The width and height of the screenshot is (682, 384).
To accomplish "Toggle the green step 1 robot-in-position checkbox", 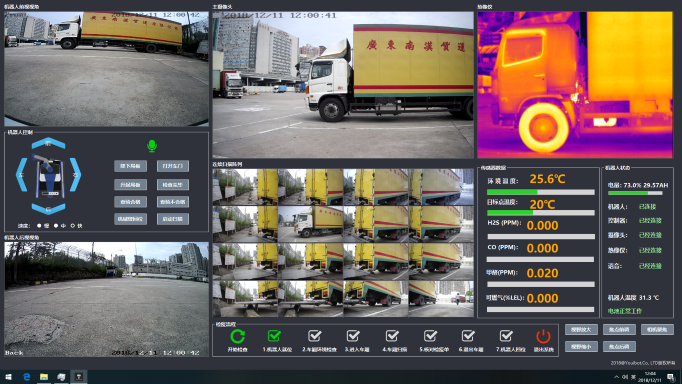I will tap(274, 335).
